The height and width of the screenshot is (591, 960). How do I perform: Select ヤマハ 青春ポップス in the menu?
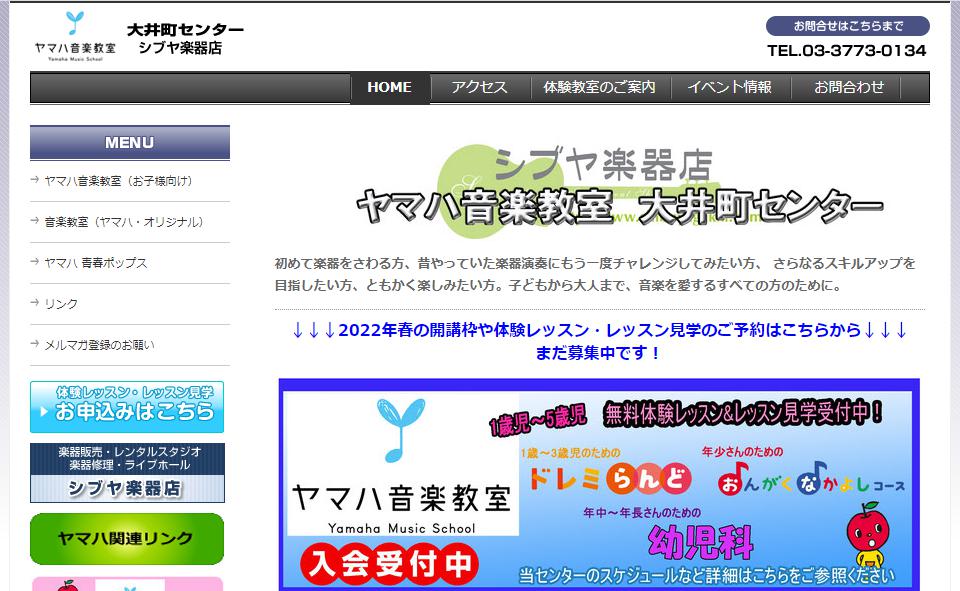click(x=96, y=263)
